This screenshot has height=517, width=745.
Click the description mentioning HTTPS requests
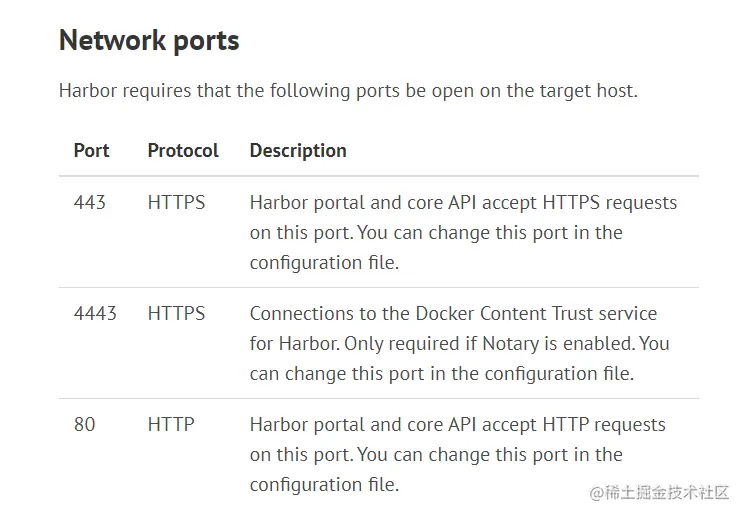[x=463, y=203]
